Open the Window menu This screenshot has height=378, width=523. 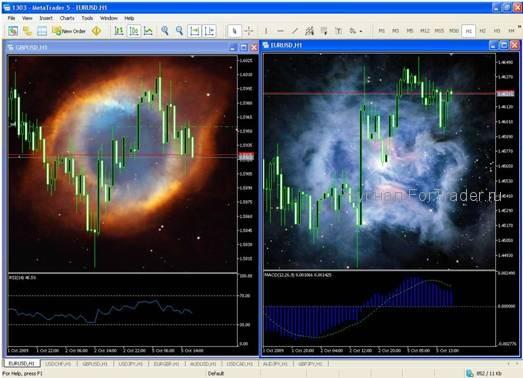(x=109, y=18)
